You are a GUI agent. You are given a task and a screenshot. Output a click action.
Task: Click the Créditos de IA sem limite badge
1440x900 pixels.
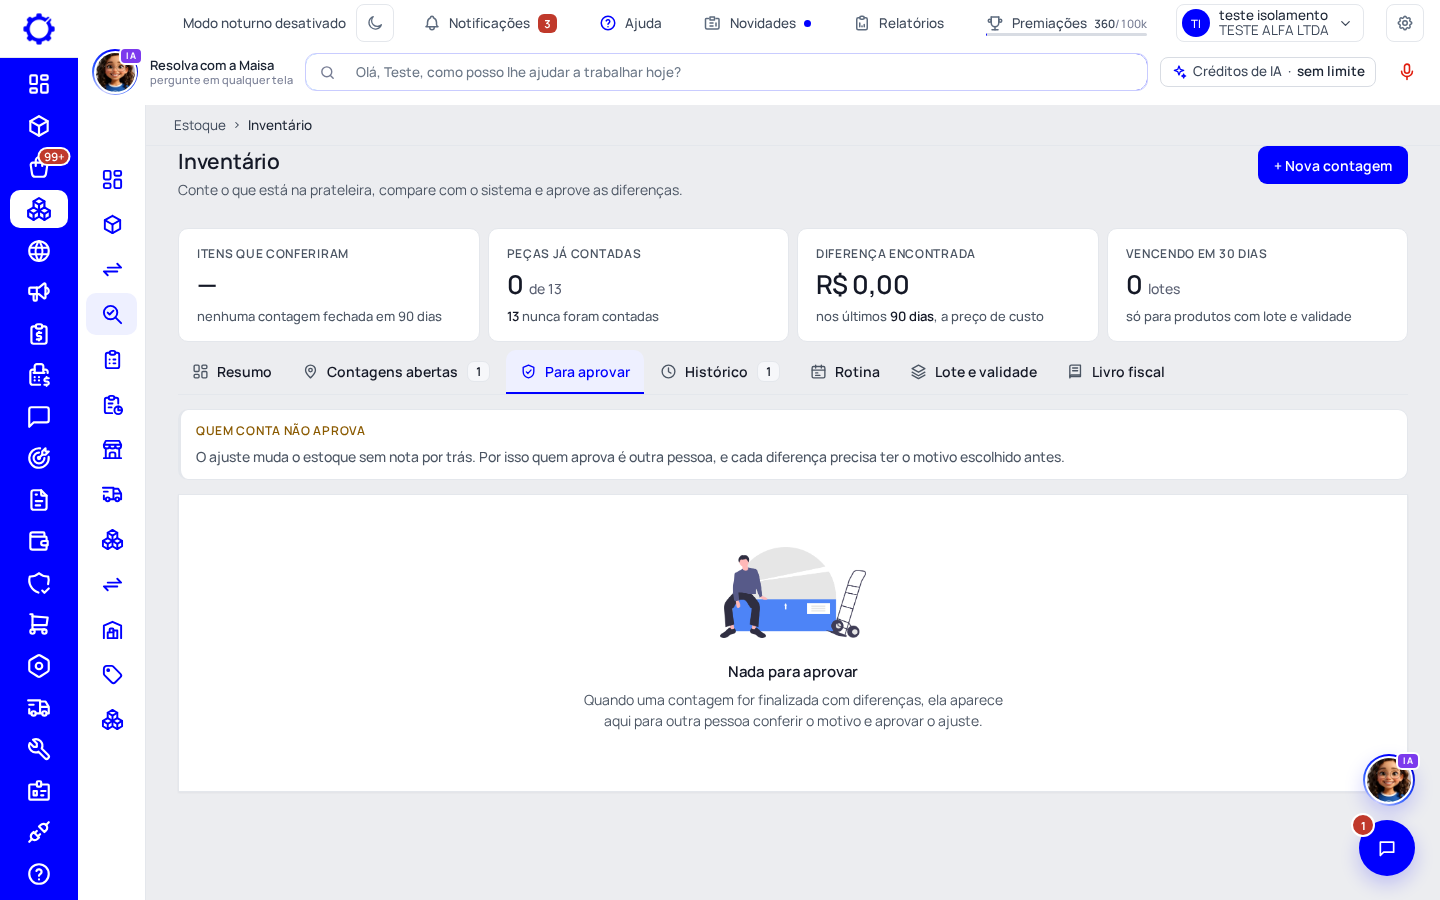[x=1268, y=72]
